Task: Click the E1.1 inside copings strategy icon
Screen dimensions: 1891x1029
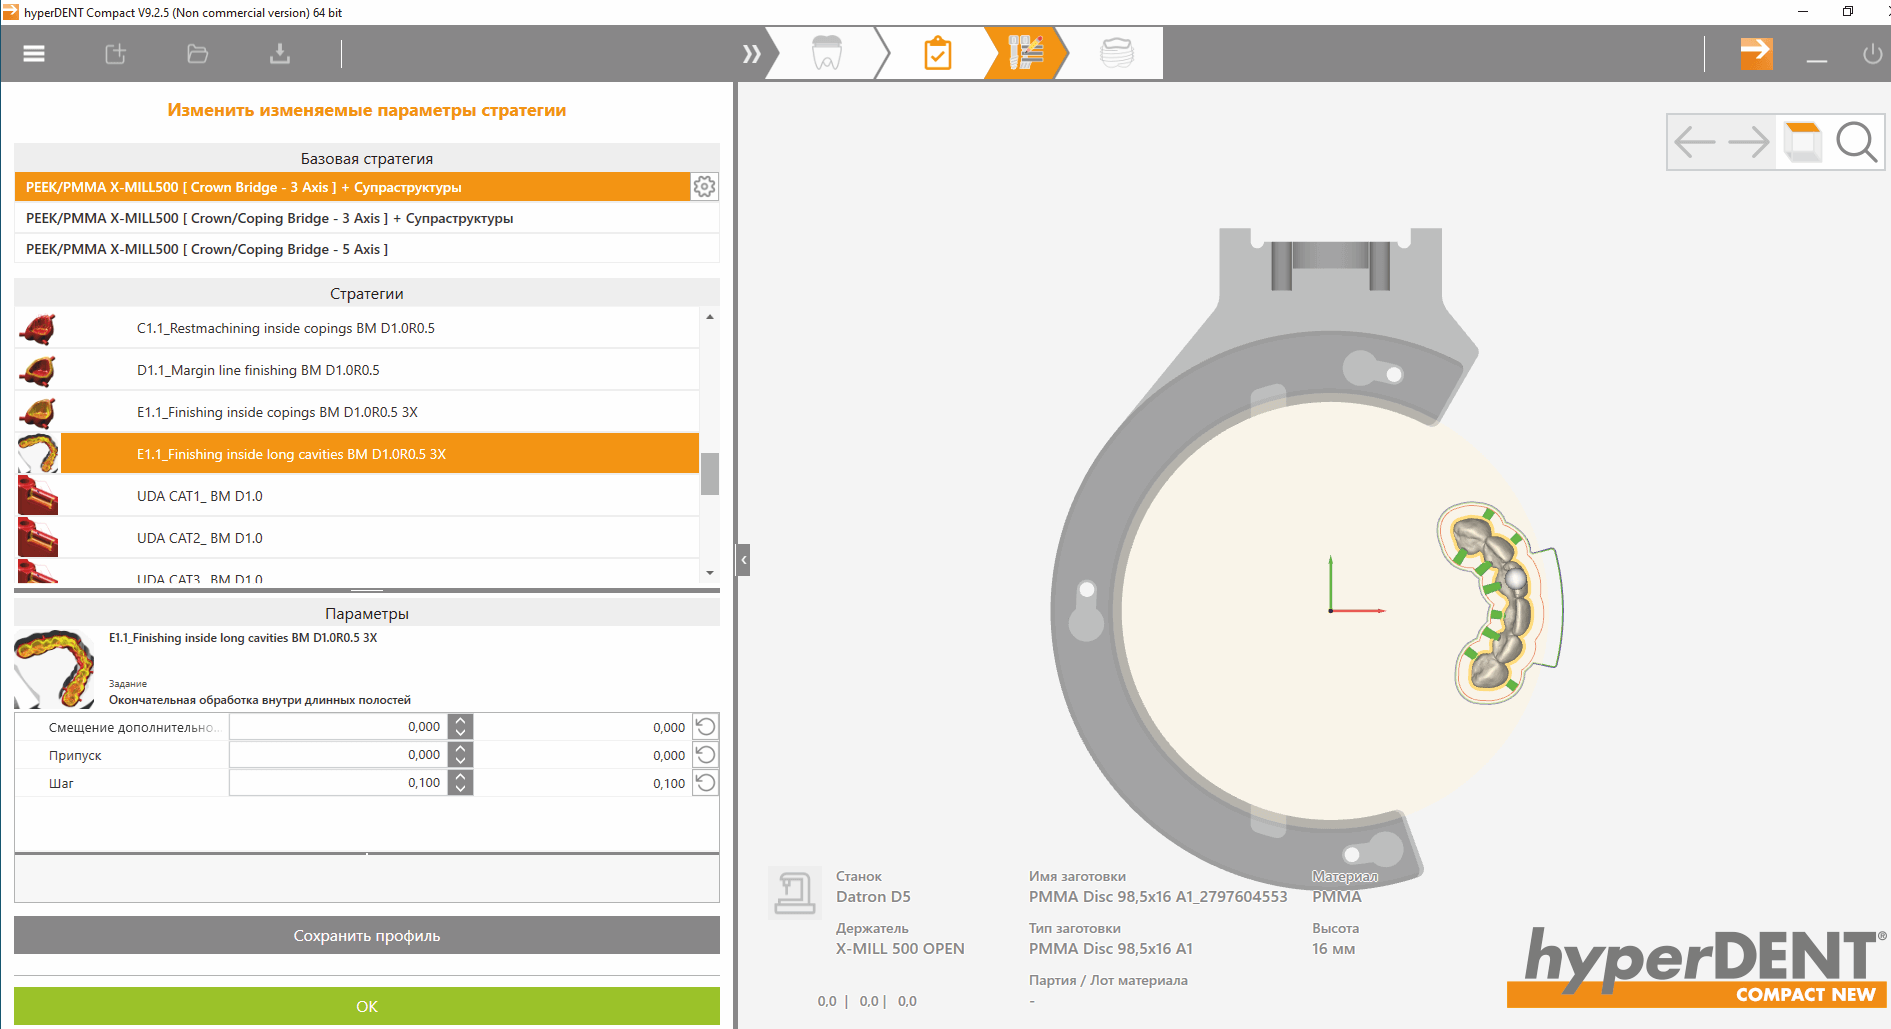Action: point(38,412)
